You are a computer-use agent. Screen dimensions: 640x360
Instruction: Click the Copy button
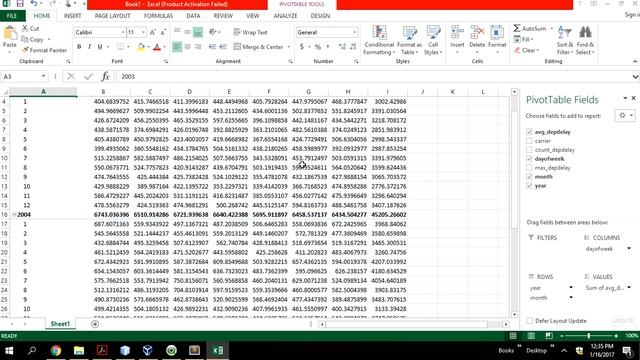click(33, 39)
